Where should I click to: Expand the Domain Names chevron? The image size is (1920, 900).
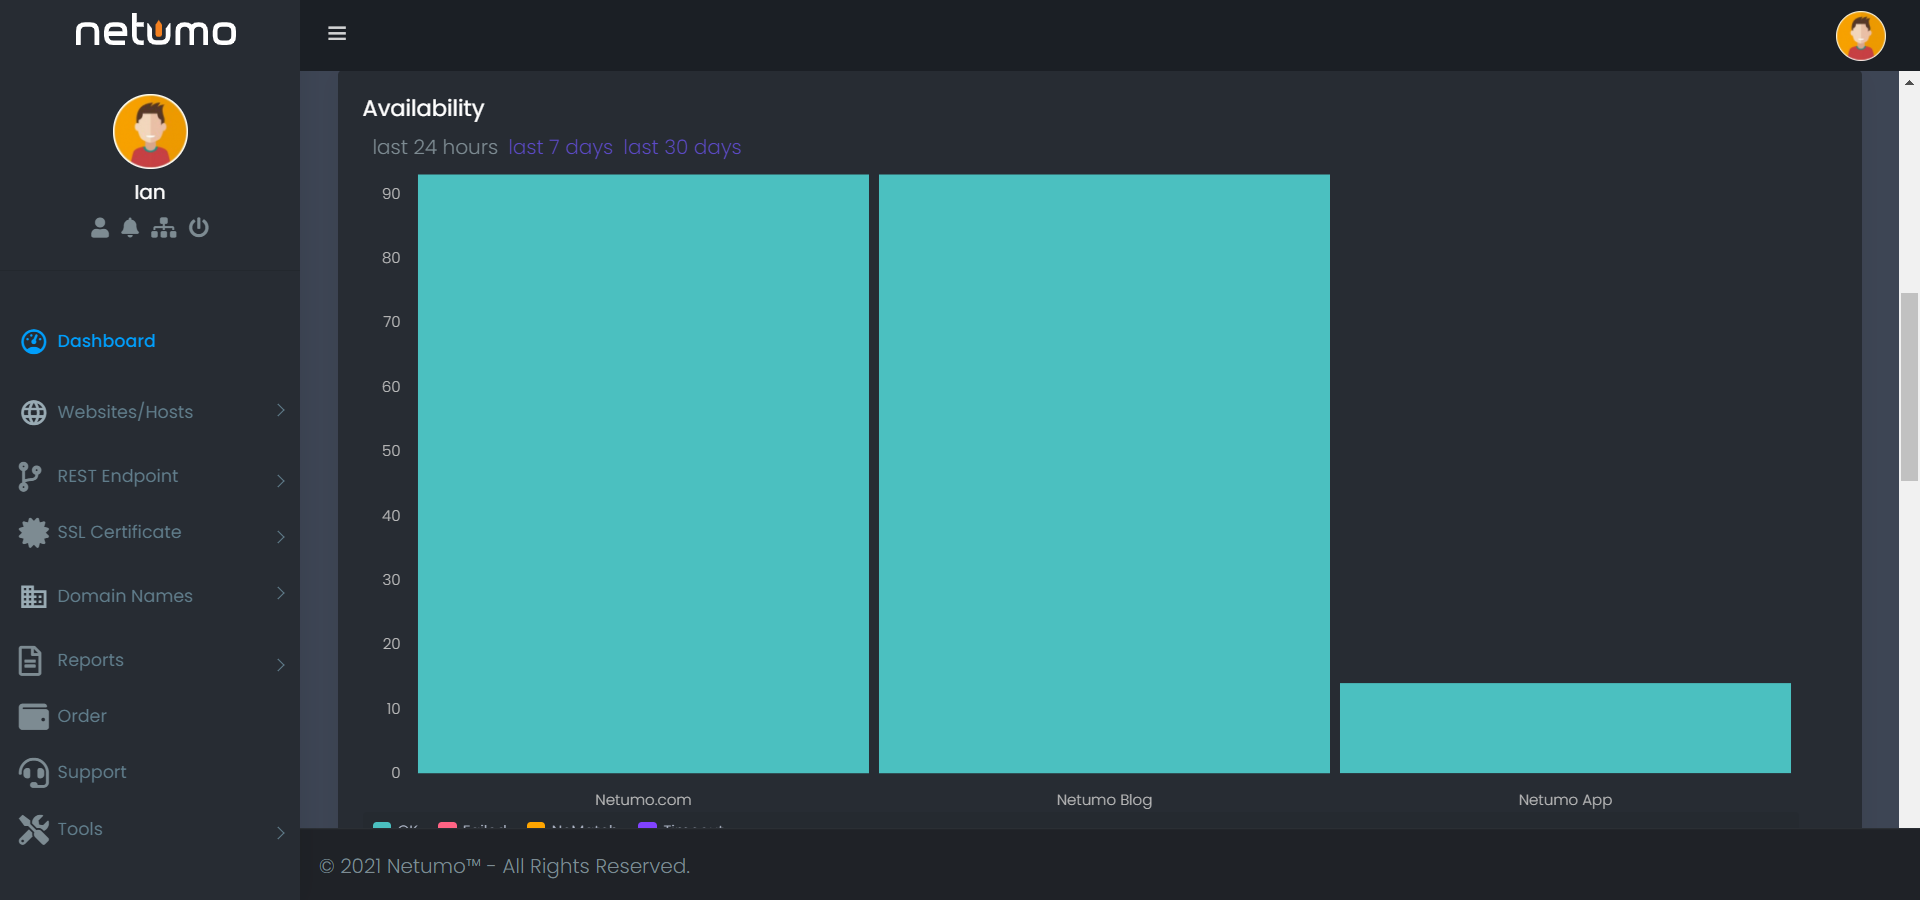(x=281, y=593)
